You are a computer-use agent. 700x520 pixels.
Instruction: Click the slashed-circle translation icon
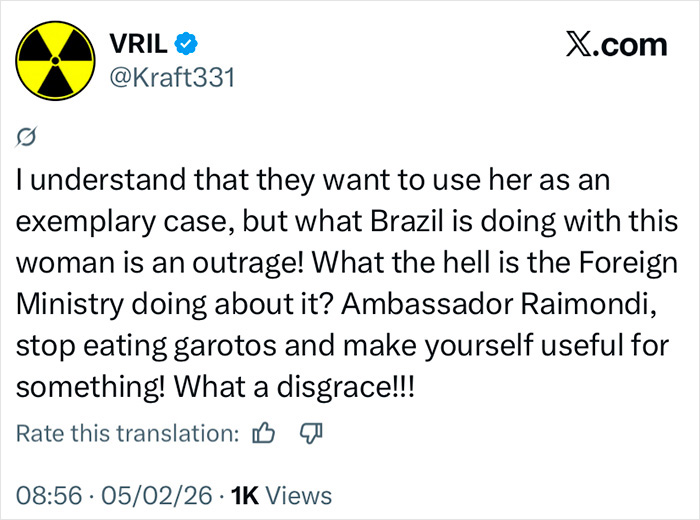pos(29,135)
